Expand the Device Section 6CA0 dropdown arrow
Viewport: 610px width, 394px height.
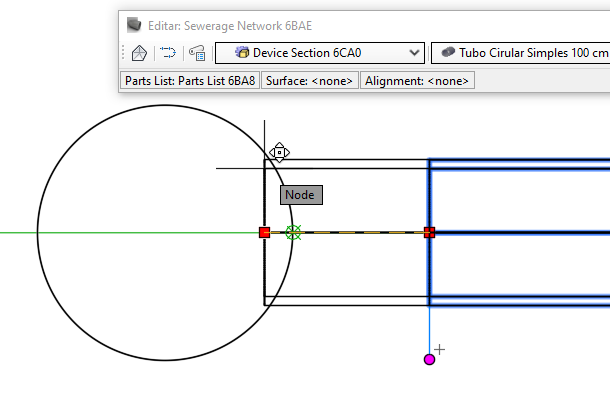414,53
